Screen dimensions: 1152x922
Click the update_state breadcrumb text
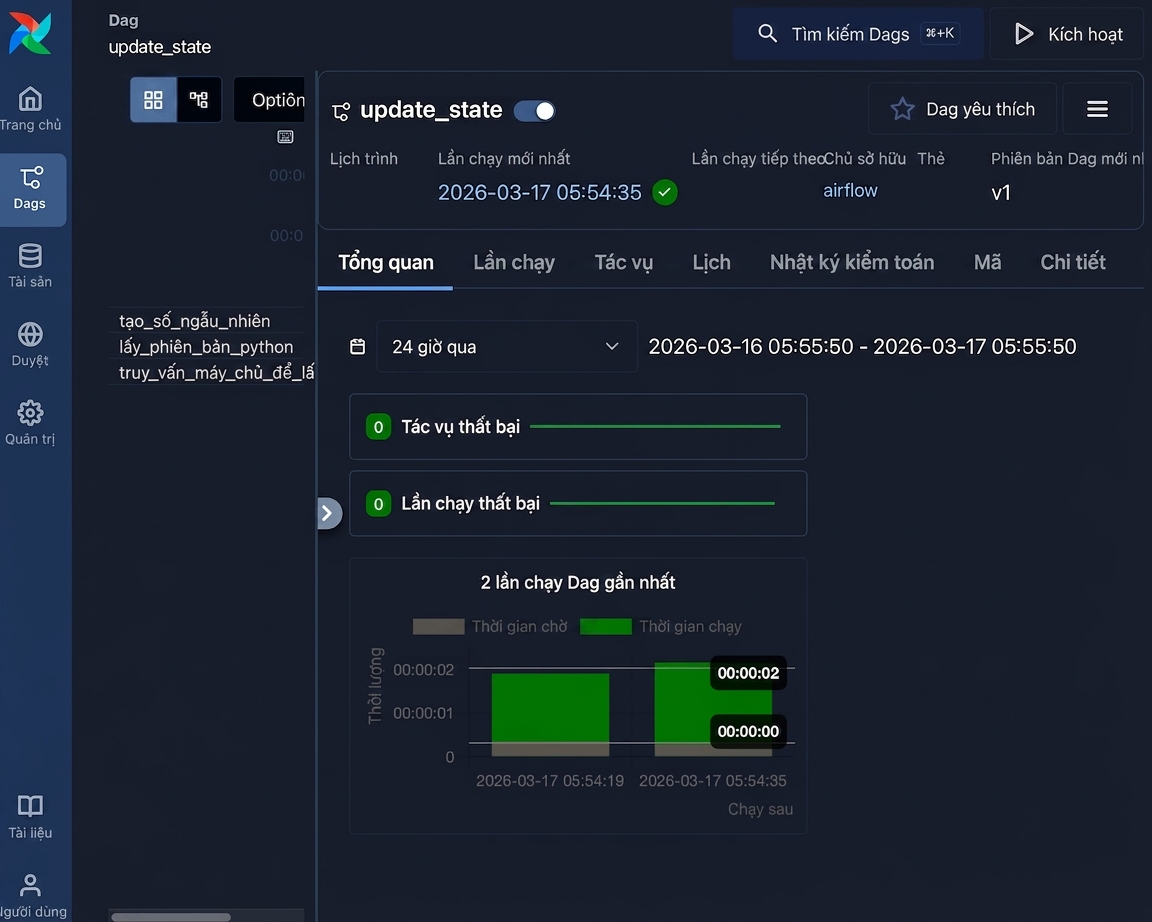(x=159, y=47)
